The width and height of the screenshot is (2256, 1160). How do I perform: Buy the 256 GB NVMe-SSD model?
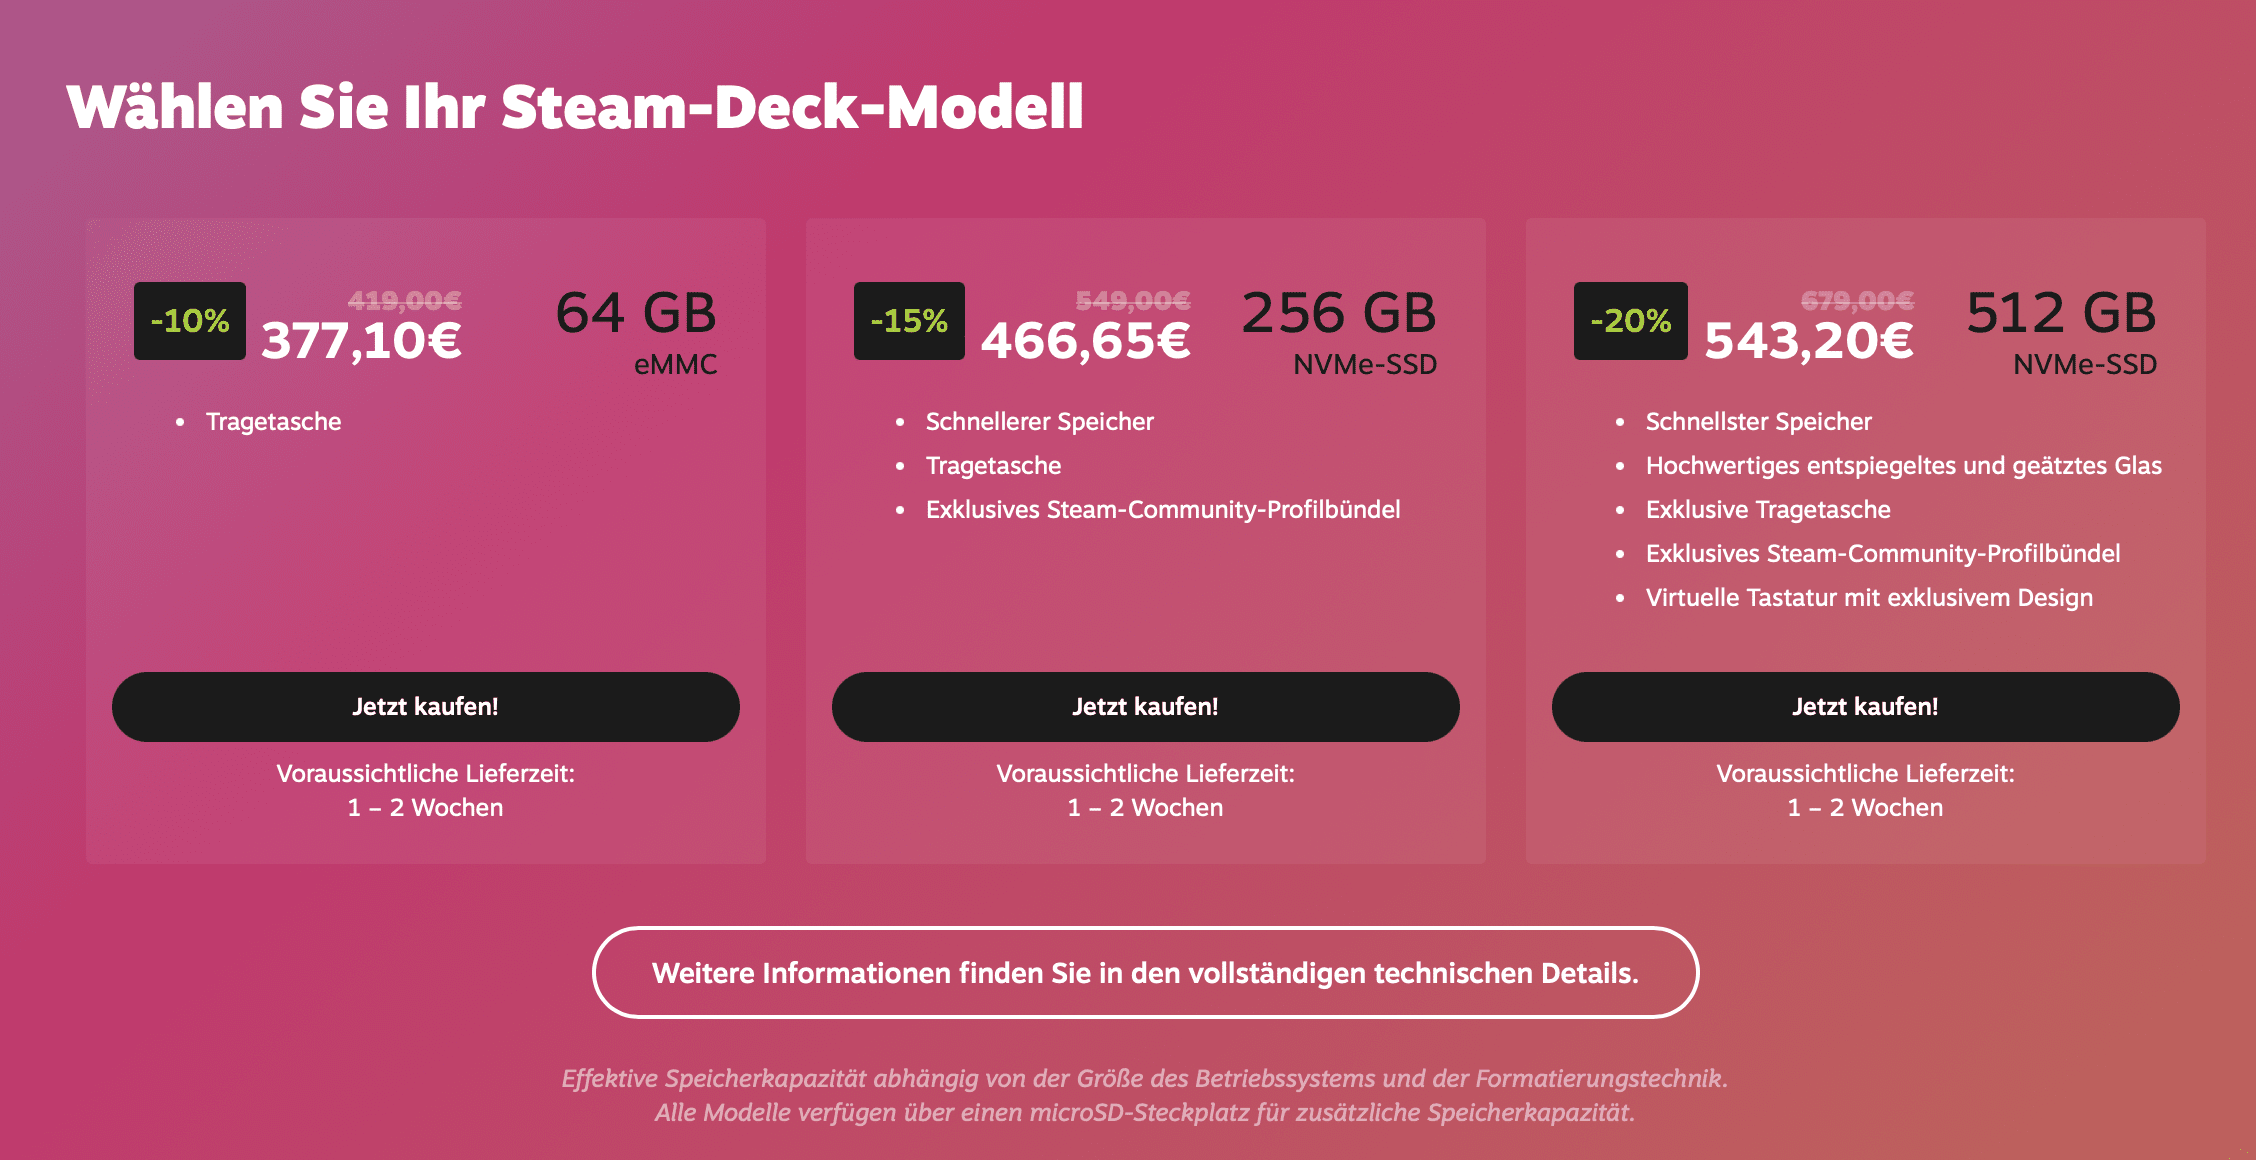(1145, 707)
